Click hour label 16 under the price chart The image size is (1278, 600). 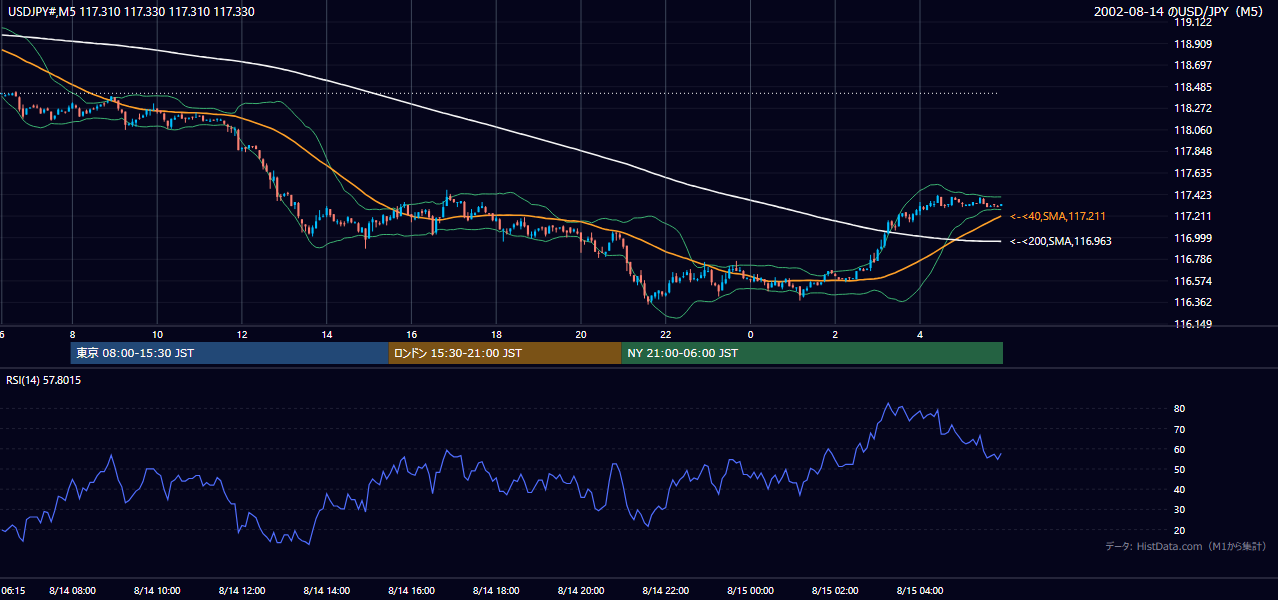click(411, 334)
